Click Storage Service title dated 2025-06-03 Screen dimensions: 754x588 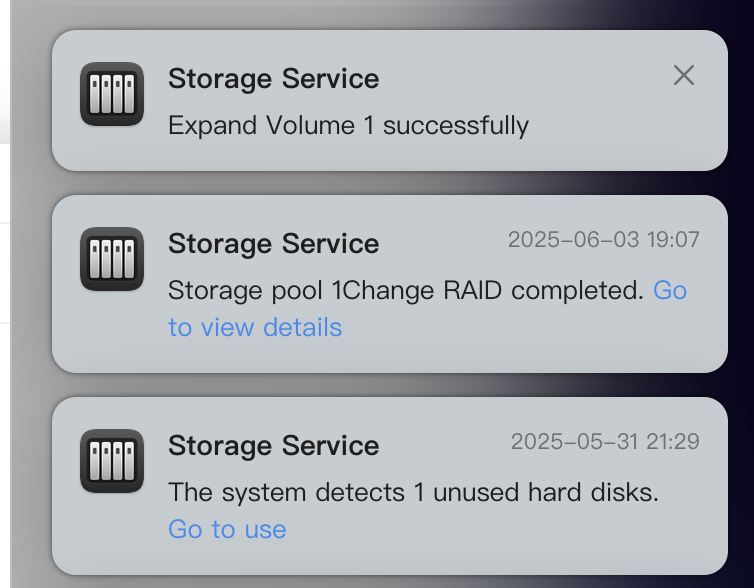[274, 243]
